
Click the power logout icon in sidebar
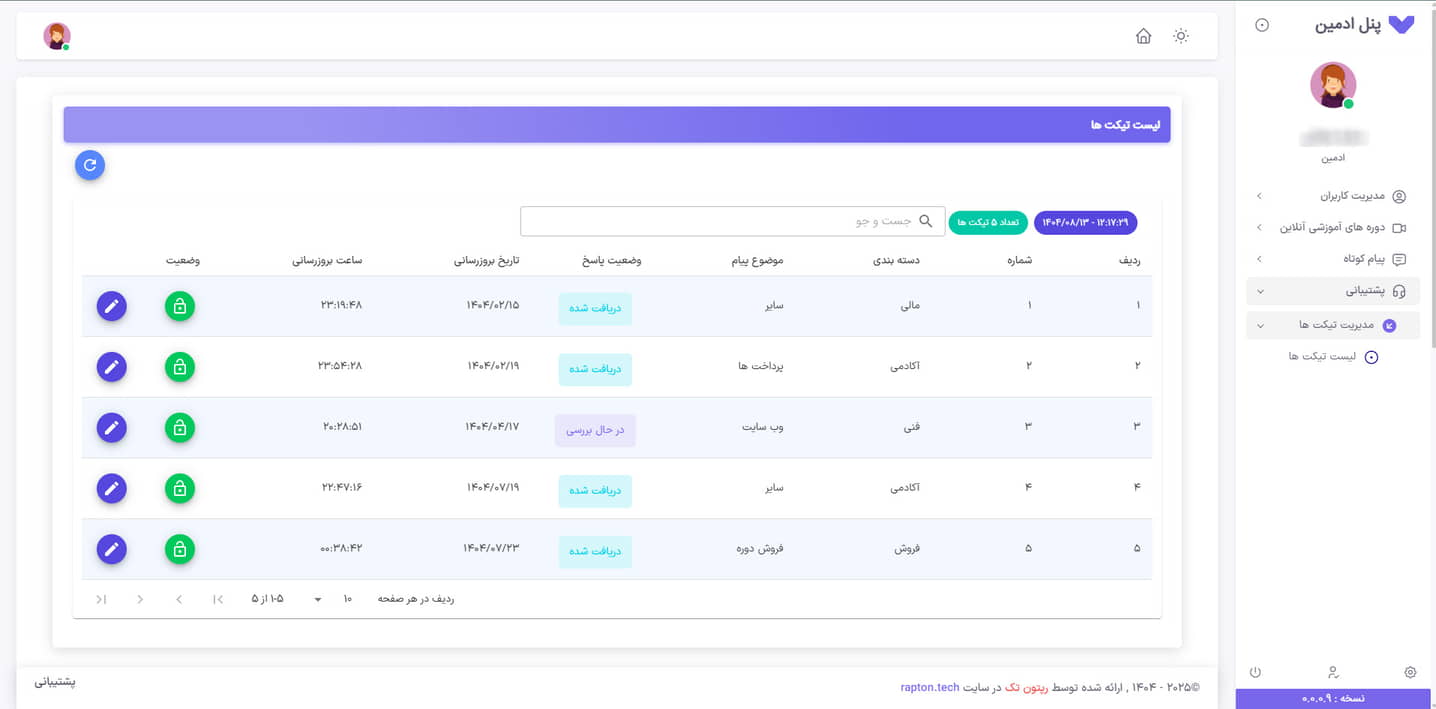(x=1255, y=672)
